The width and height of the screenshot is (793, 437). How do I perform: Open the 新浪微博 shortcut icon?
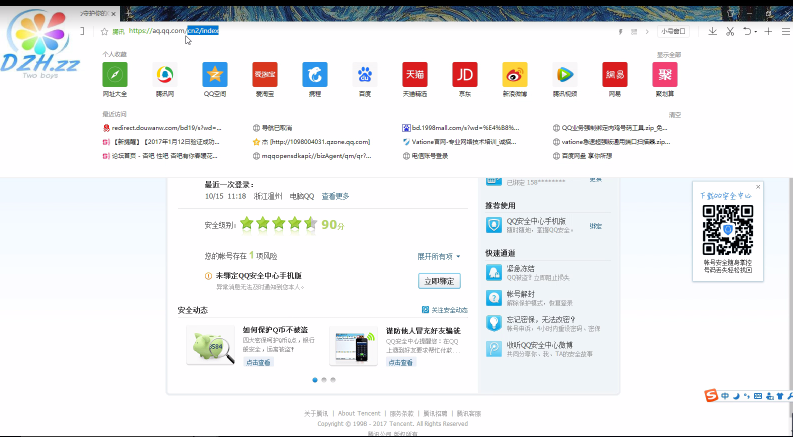pyautogui.click(x=515, y=75)
